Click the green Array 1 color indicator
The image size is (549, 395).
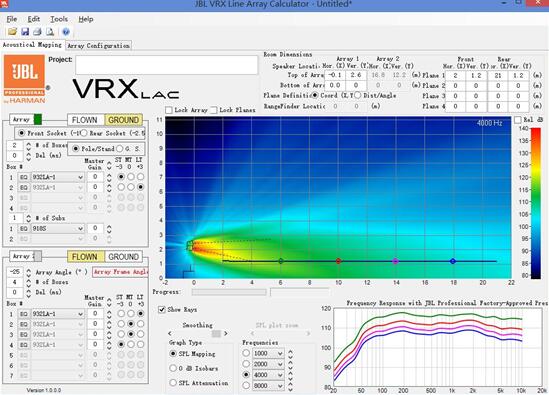click(37, 119)
